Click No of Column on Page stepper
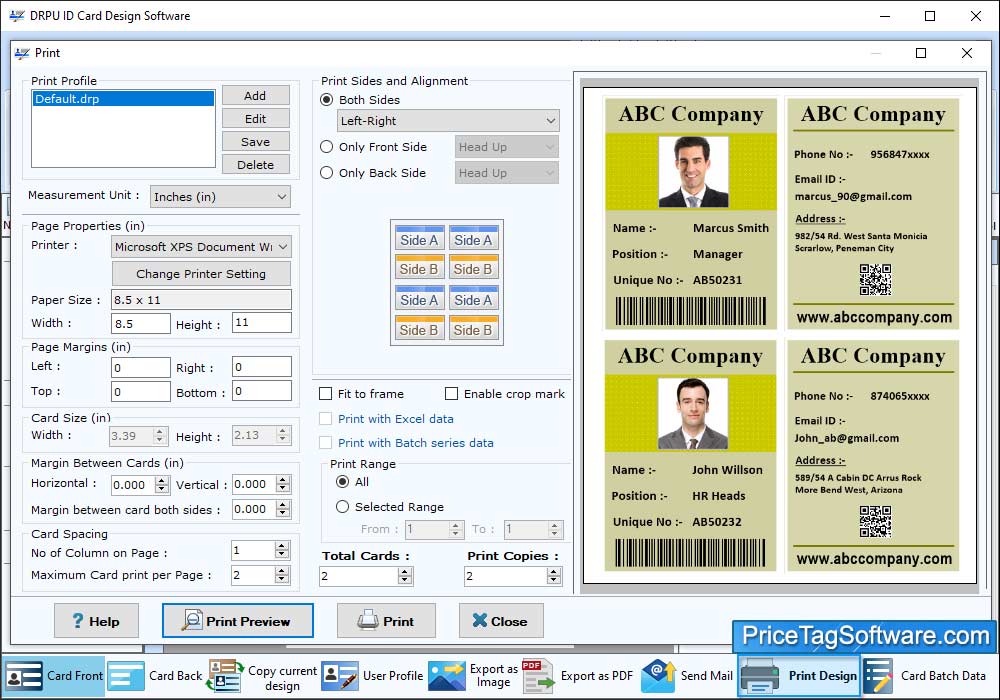Image resolution: width=1000 pixels, height=700 pixels. (282, 550)
